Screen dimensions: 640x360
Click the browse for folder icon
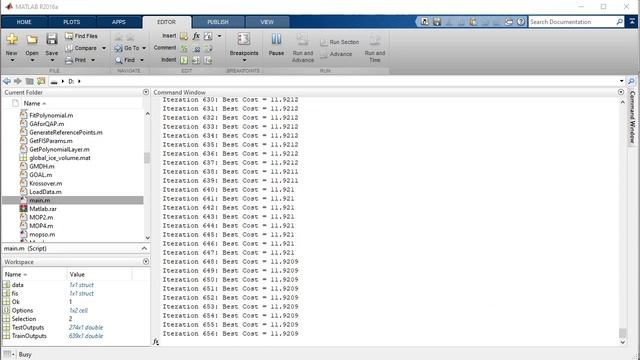point(41,81)
